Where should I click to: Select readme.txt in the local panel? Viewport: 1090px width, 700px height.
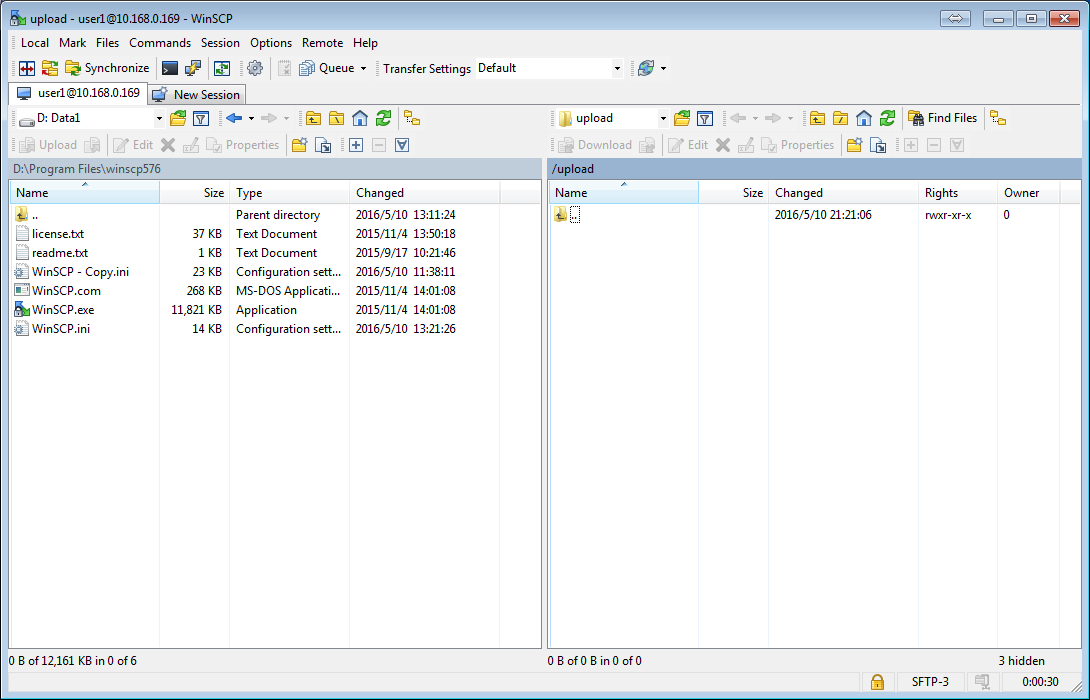click(x=60, y=253)
